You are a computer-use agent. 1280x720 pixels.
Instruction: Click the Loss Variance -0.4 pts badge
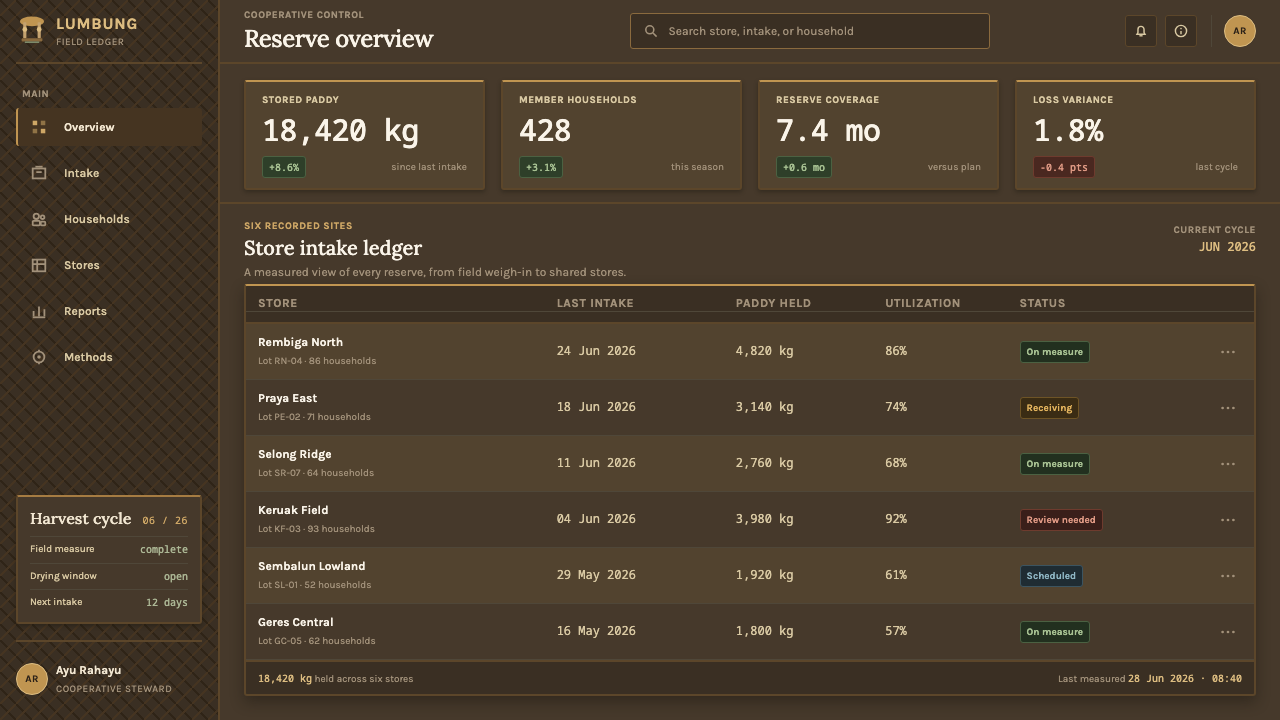[1064, 167]
